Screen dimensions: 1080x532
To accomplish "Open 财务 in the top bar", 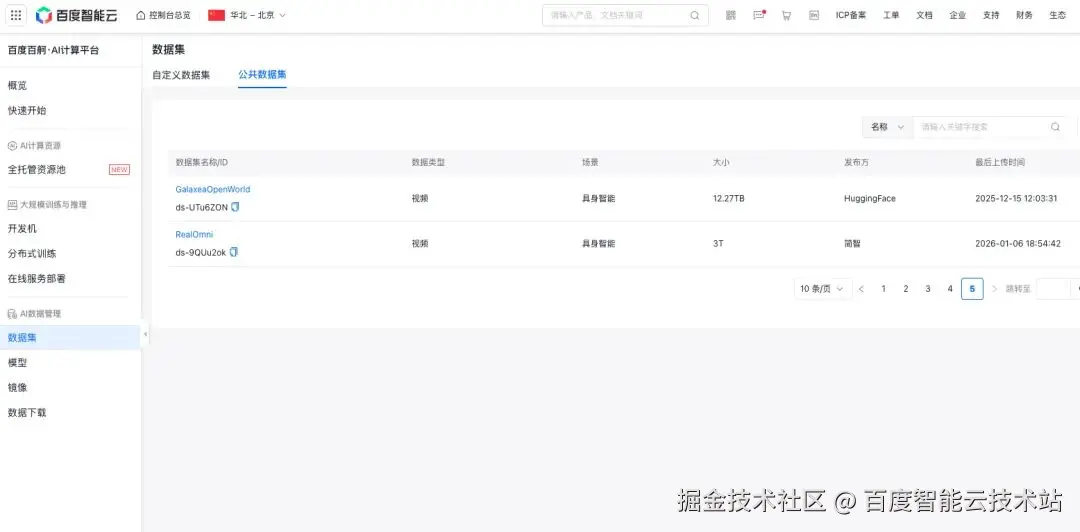I will coord(1024,15).
